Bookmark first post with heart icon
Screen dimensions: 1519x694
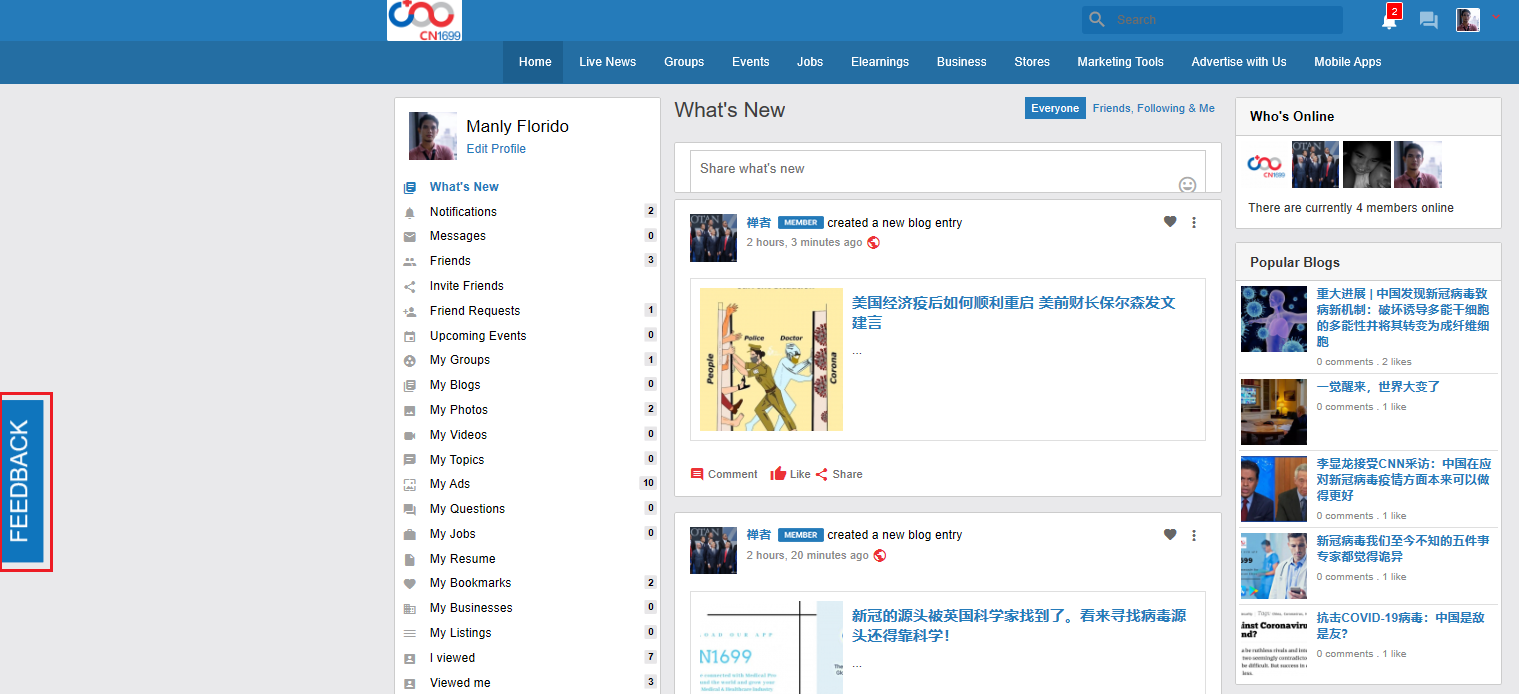point(1170,222)
